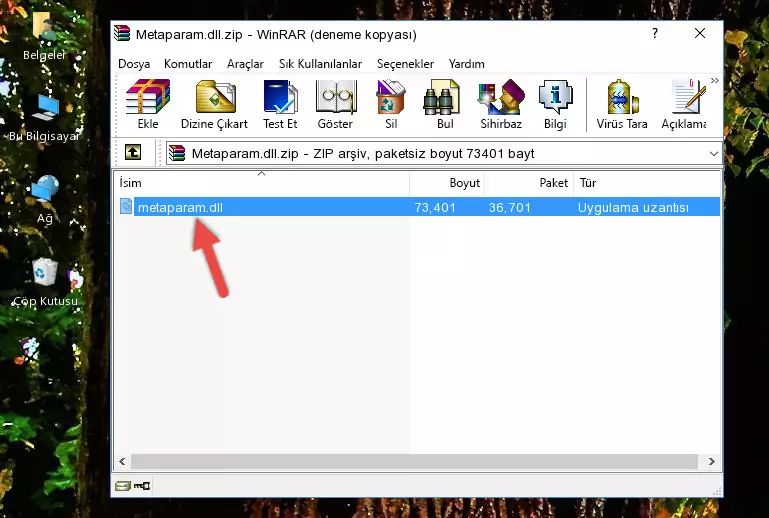The image size is (769, 518).
Task: Open the Komutlar menu
Action: click(x=188, y=64)
